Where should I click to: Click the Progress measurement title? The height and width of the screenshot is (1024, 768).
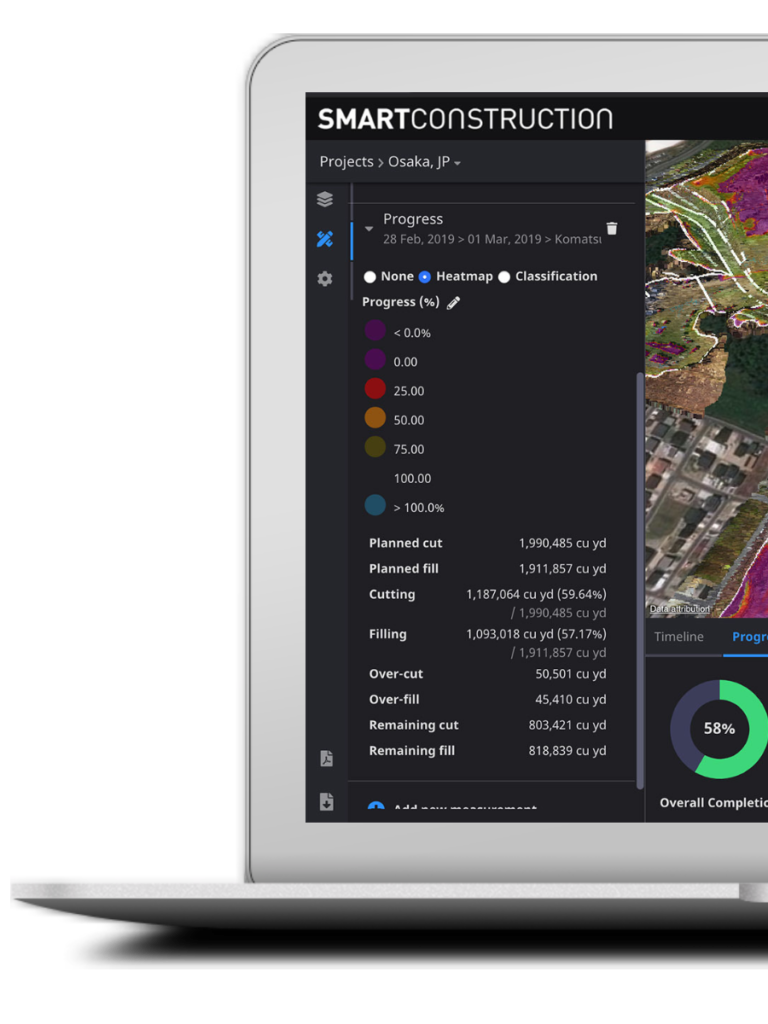tap(413, 219)
